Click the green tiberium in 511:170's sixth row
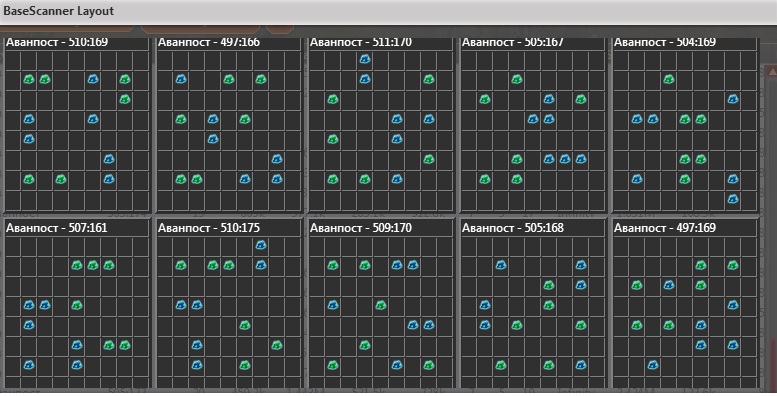This screenshot has width=777, height=396. pyautogui.click(x=429, y=159)
